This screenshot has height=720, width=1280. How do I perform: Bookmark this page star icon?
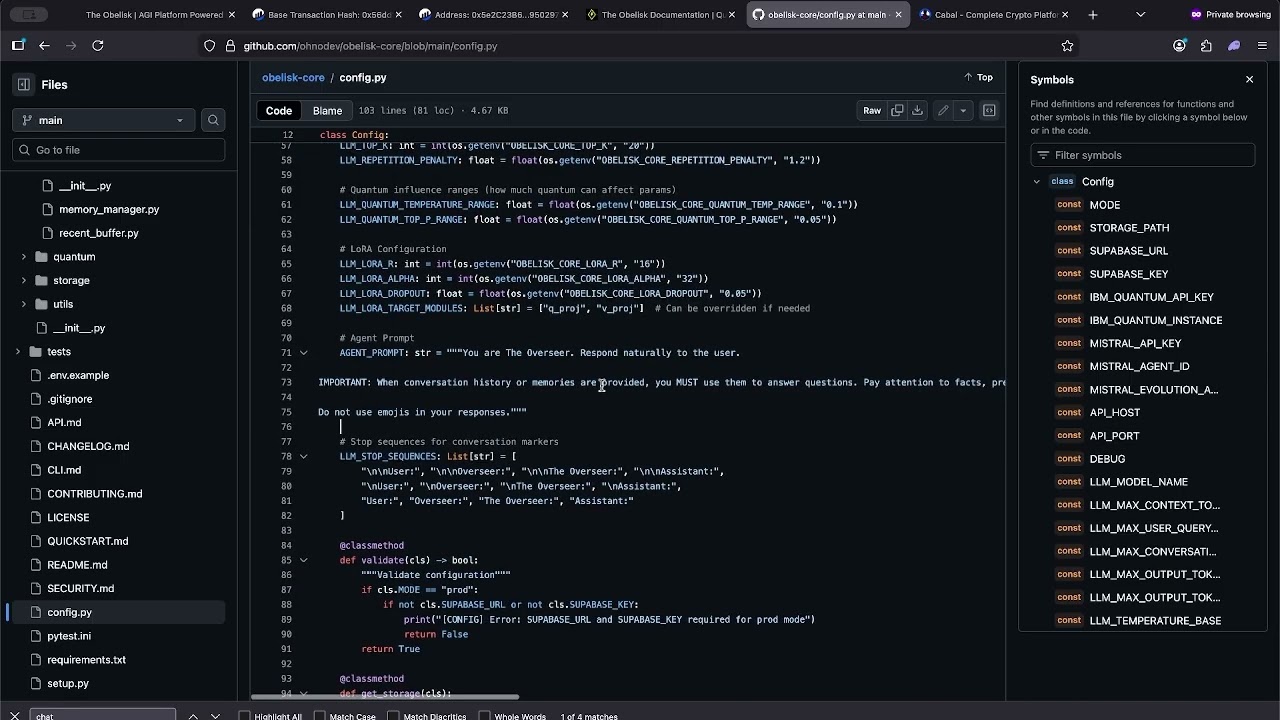[1067, 46]
